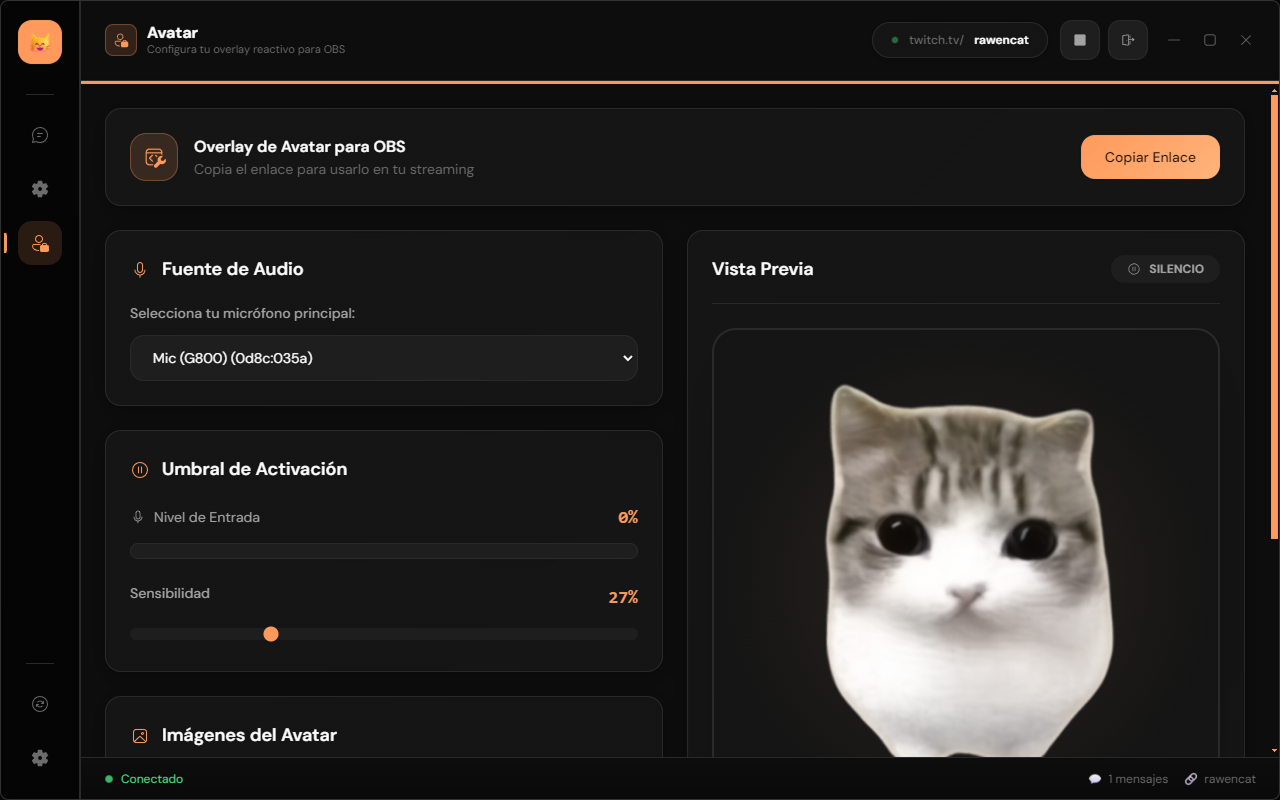Click the sync refresh icon in sidebar

point(40,704)
